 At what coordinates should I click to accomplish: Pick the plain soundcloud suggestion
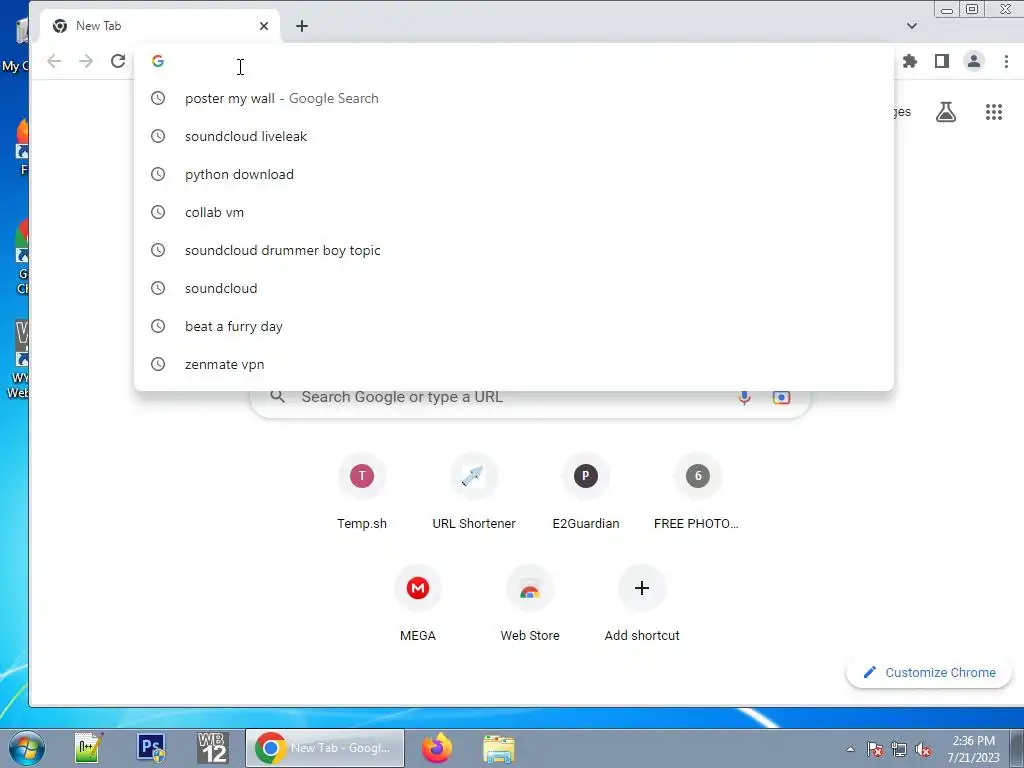point(513,288)
